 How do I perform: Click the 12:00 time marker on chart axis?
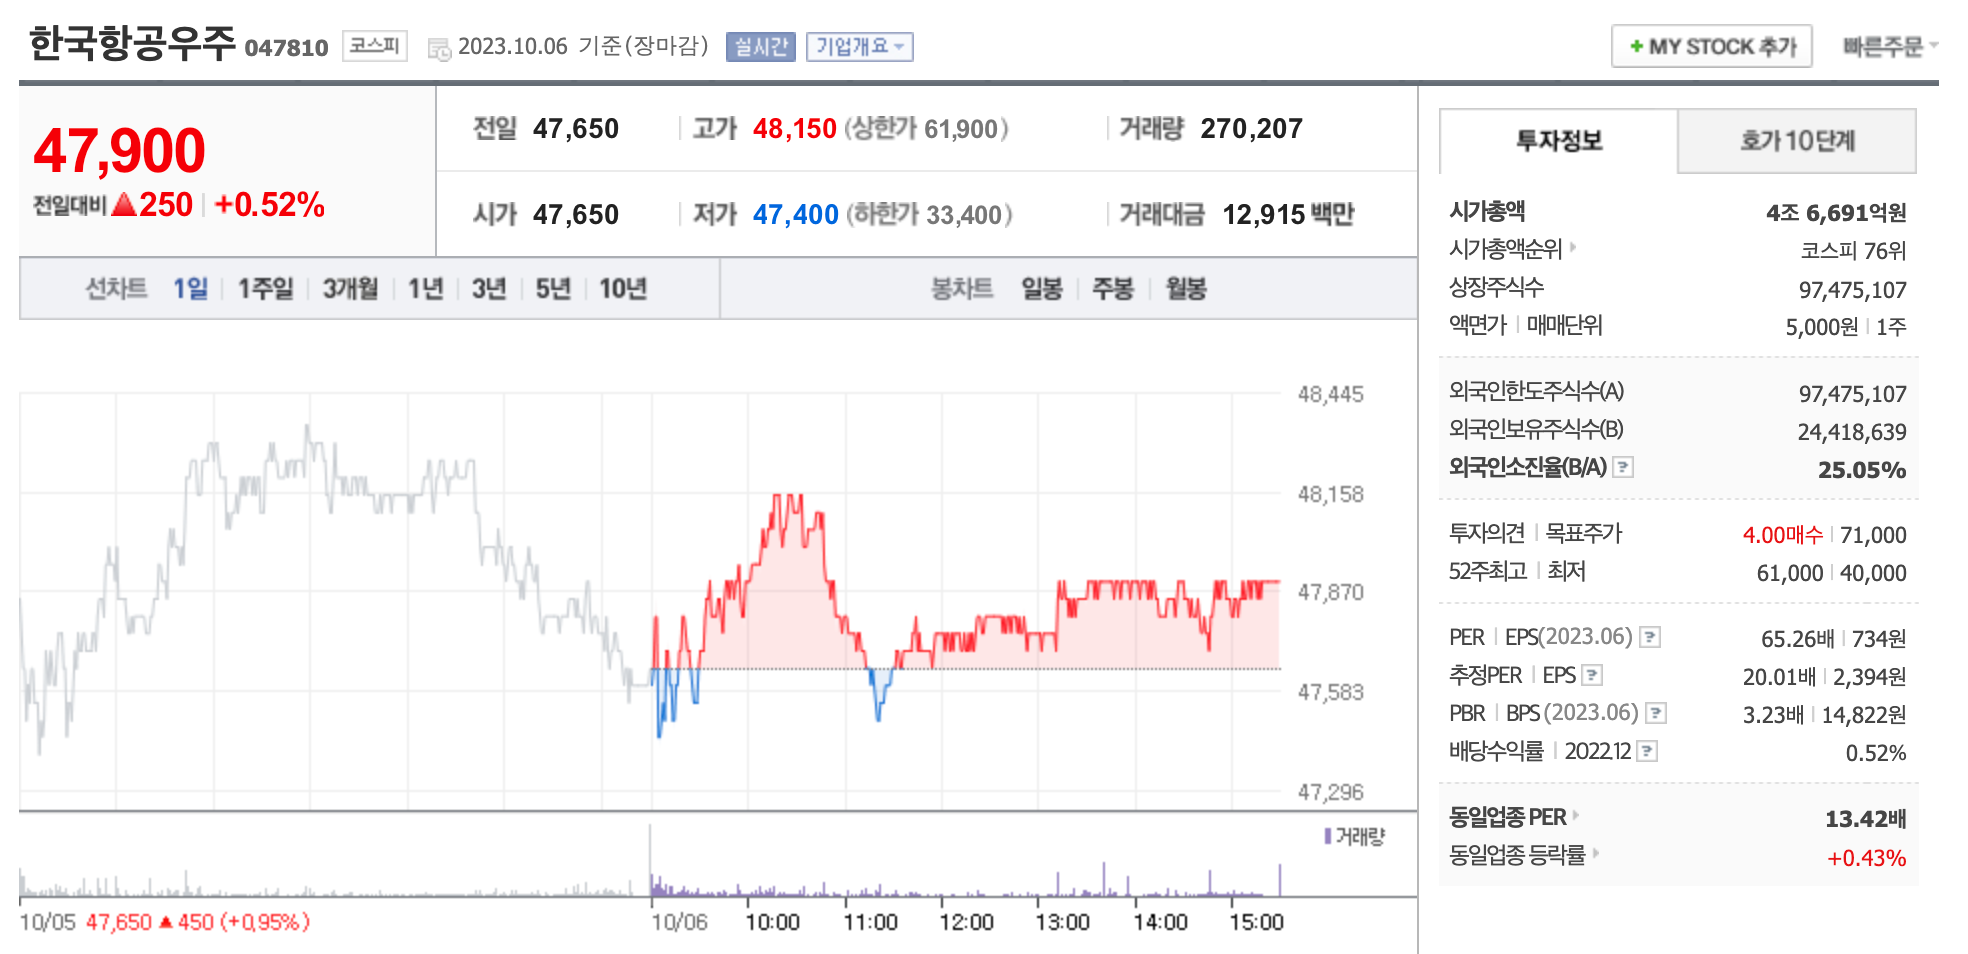point(966,922)
